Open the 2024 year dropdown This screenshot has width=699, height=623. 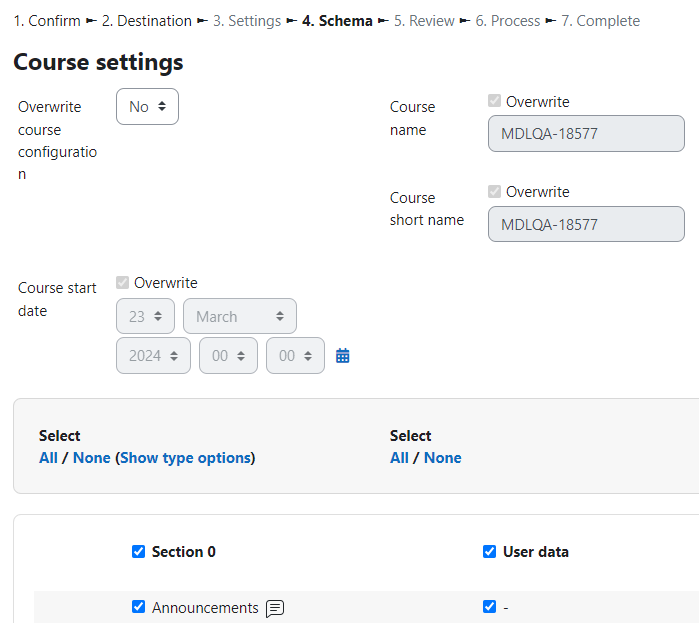click(153, 356)
